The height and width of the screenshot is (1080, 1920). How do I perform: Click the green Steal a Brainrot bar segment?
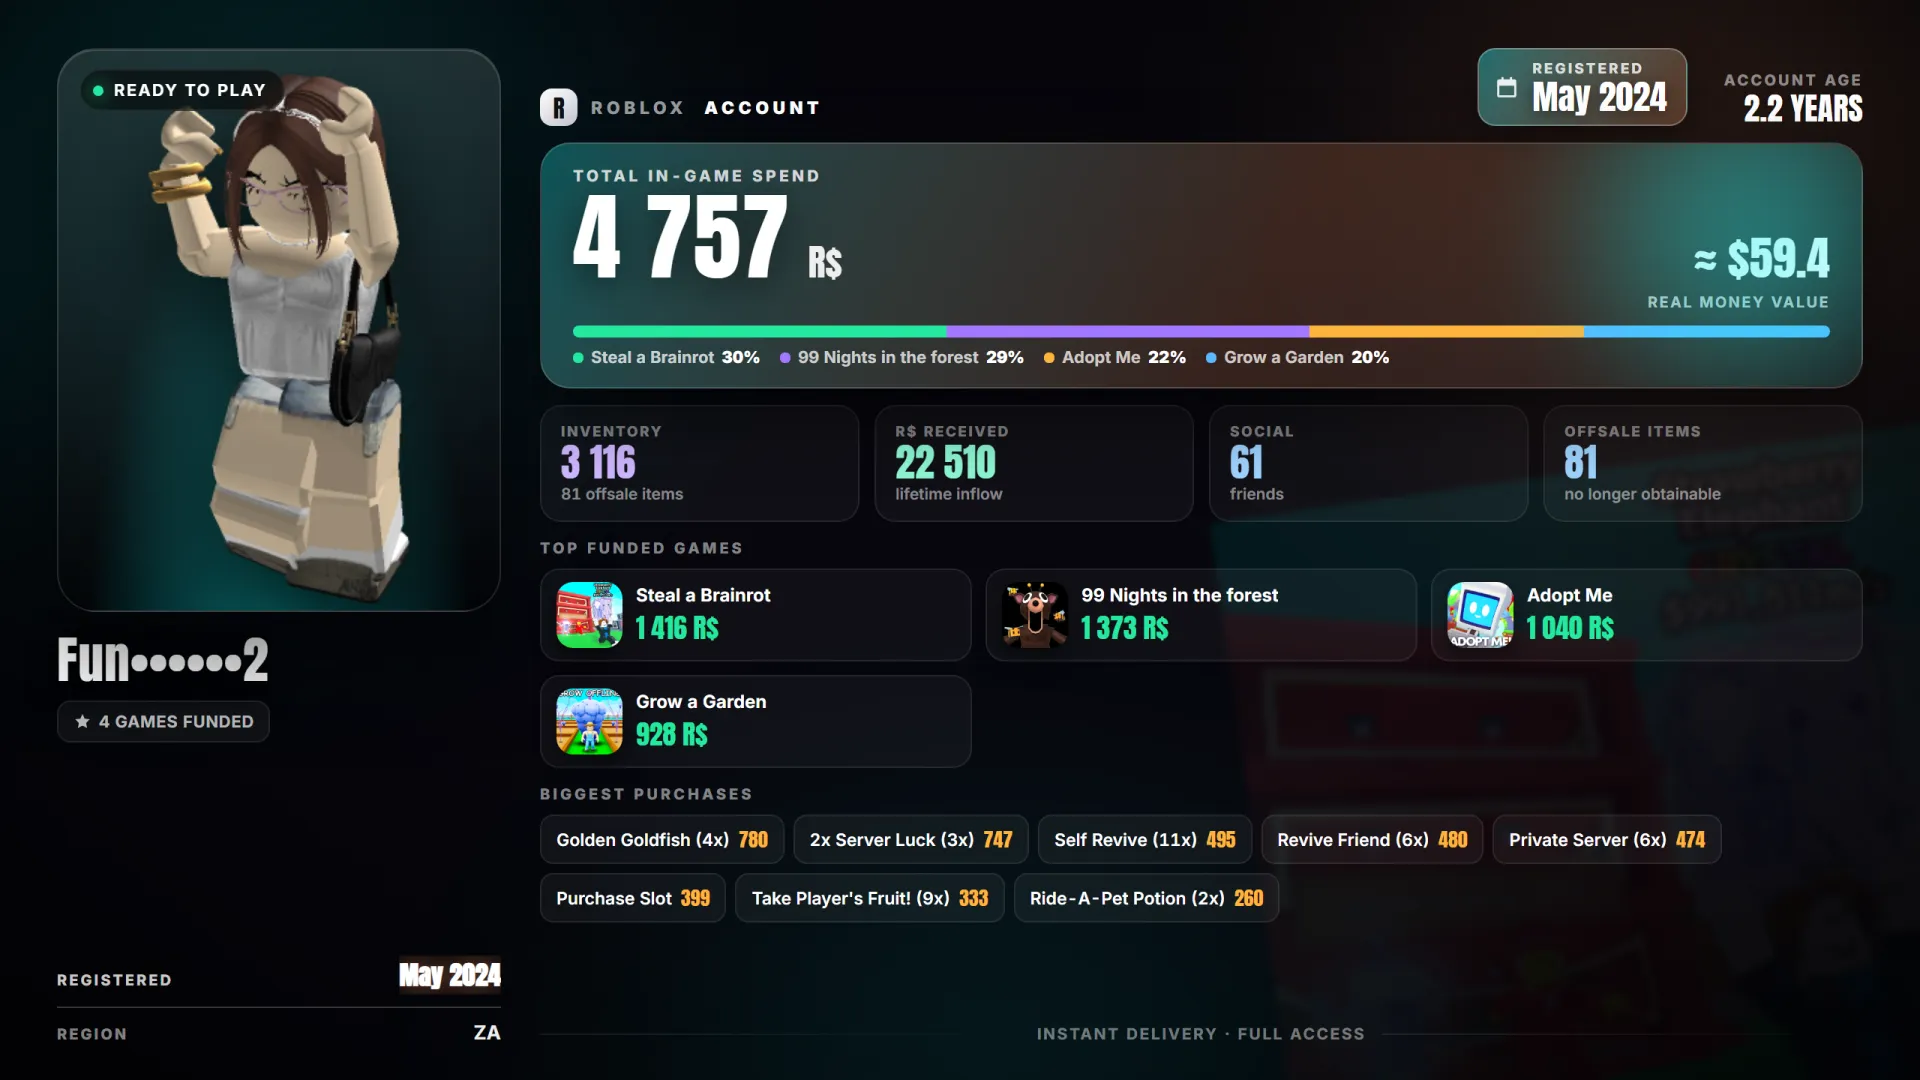tap(760, 331)
